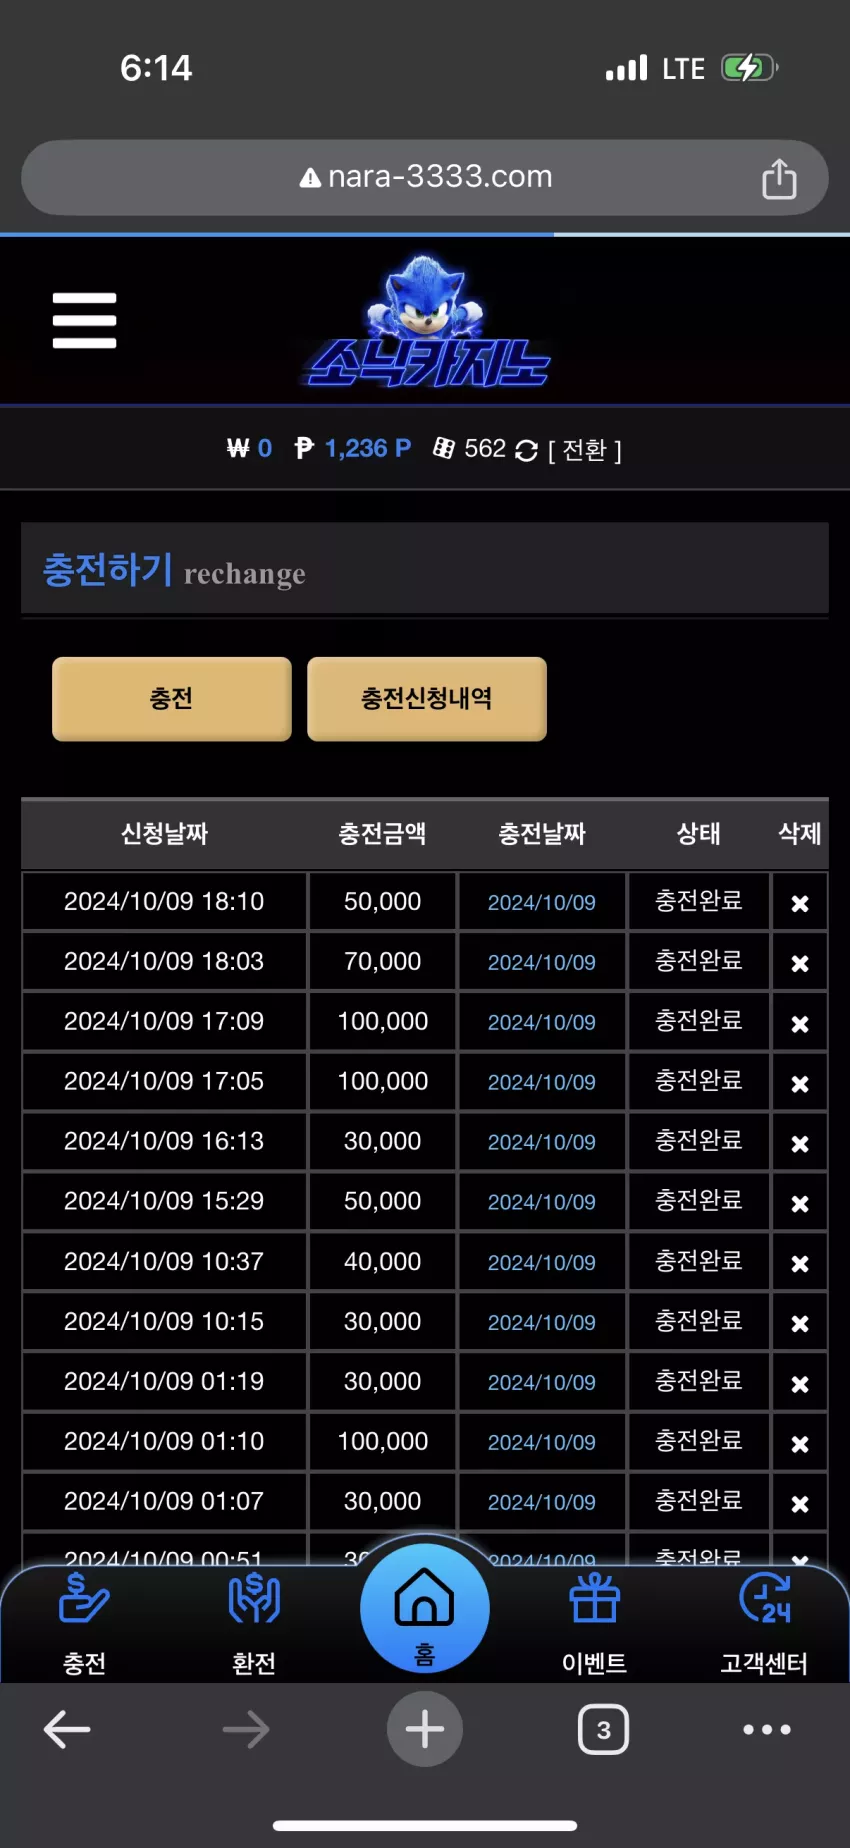Click the [ 전환 ] link
This screenshot has width=850, height=1848.
tap(585, 450)
